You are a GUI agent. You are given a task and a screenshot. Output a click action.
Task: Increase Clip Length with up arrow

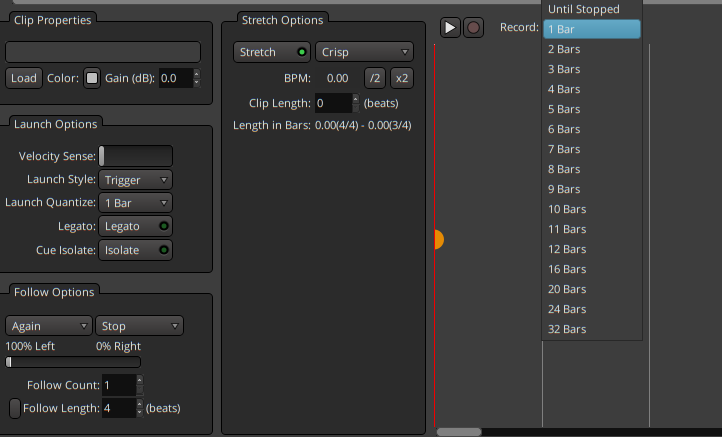click(x=355, y=99)
